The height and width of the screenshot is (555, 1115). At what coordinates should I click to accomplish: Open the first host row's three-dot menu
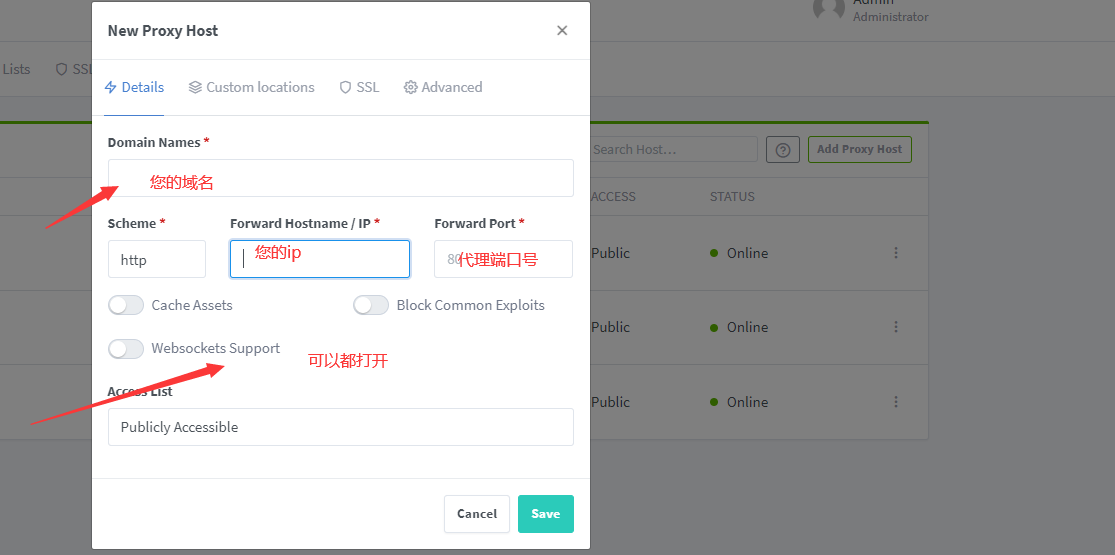(x=896, y=253)
